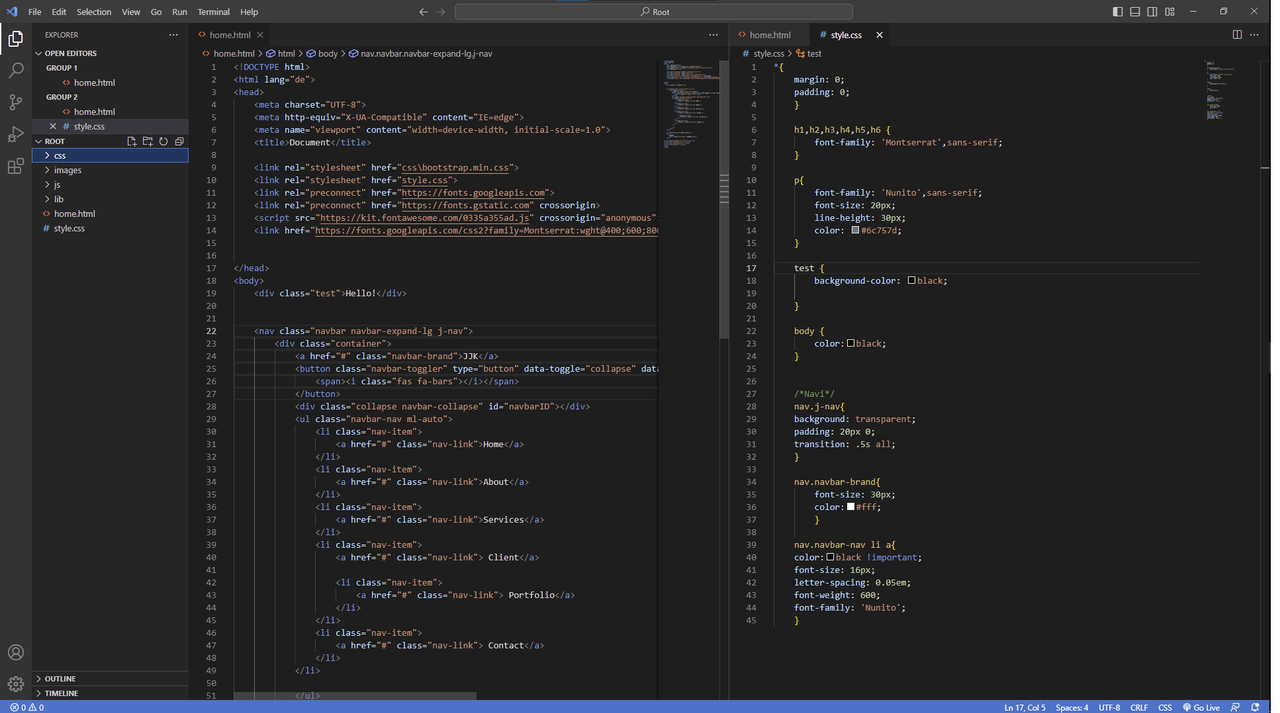1280x713 pixels.
Task: Click Go Live in the status bar
Action: [x=1201, y=707]
